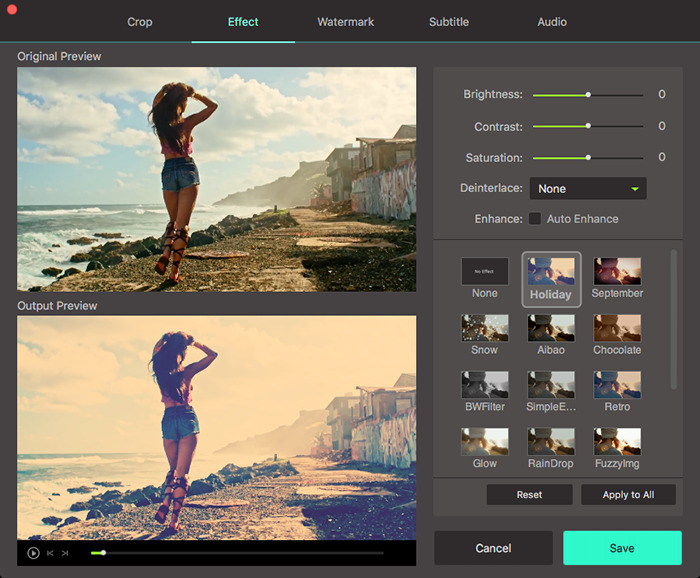Open the Deinterlace dropdown
This screenshot has height=578, width=700.
587,188
